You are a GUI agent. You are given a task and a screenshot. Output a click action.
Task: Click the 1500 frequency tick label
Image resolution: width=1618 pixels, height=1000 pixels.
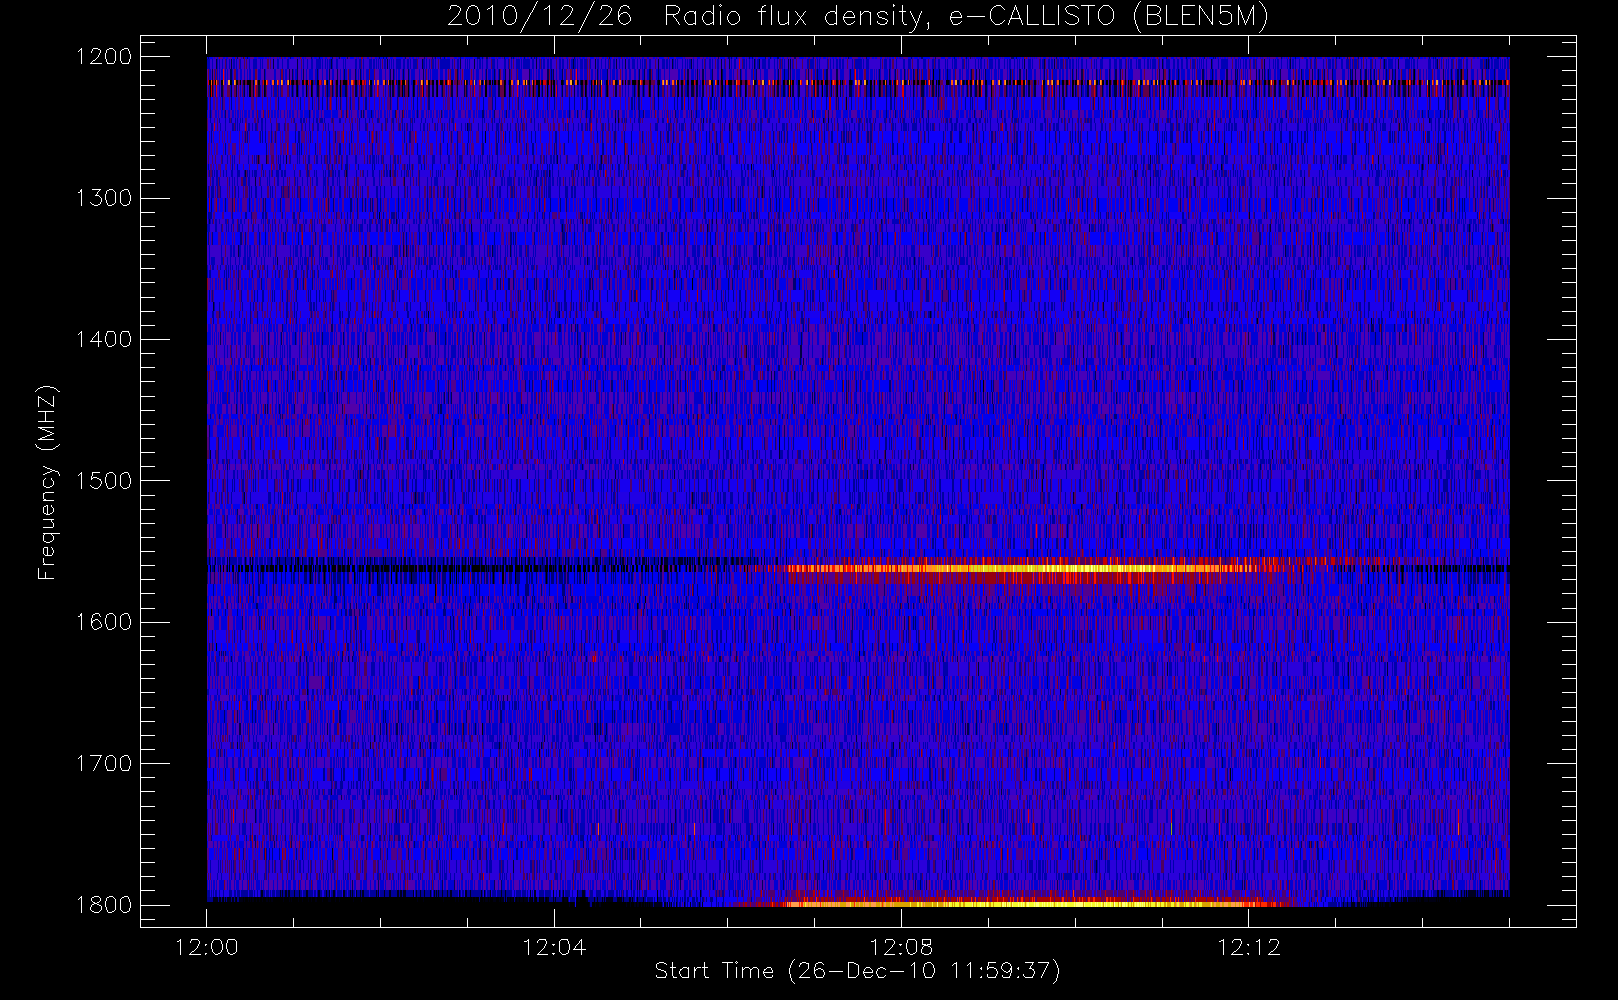105,481
